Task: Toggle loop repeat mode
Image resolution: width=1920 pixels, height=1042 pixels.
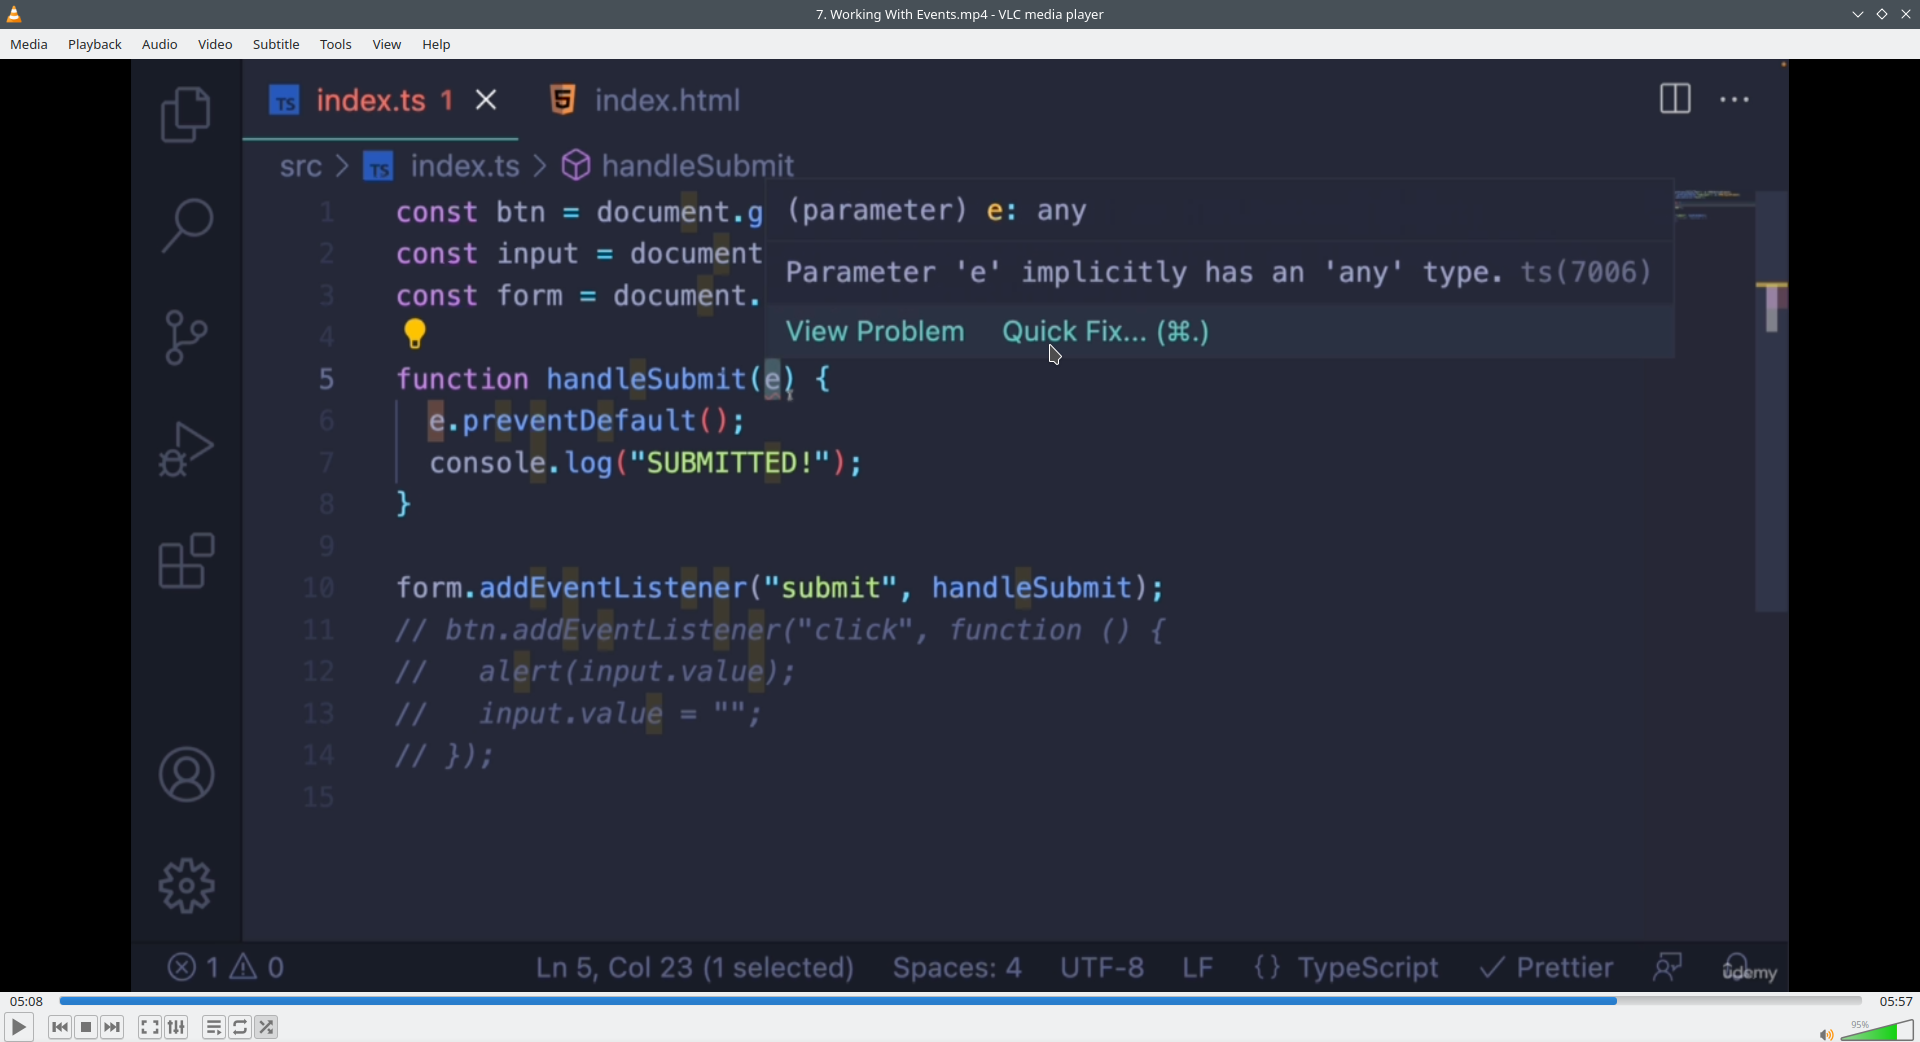Action: (x=240, y=1028)
